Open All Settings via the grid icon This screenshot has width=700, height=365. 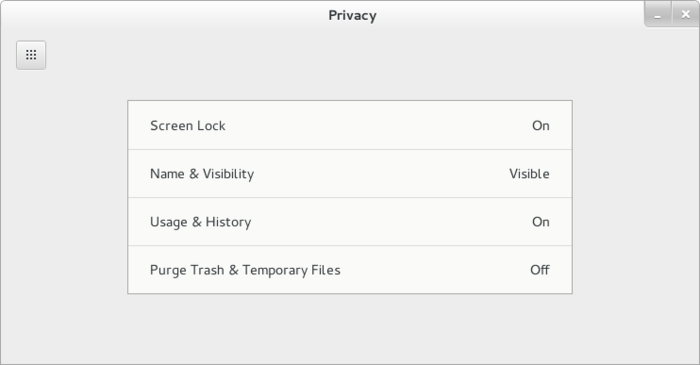(x=31, y=55)
